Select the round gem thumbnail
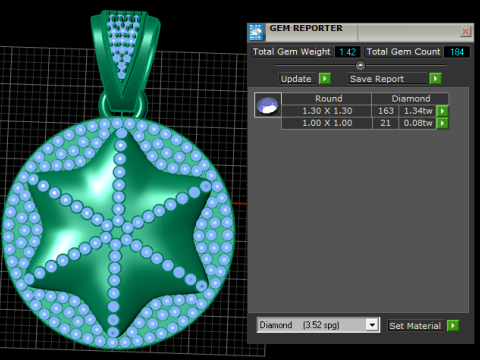 pos(268,105)
